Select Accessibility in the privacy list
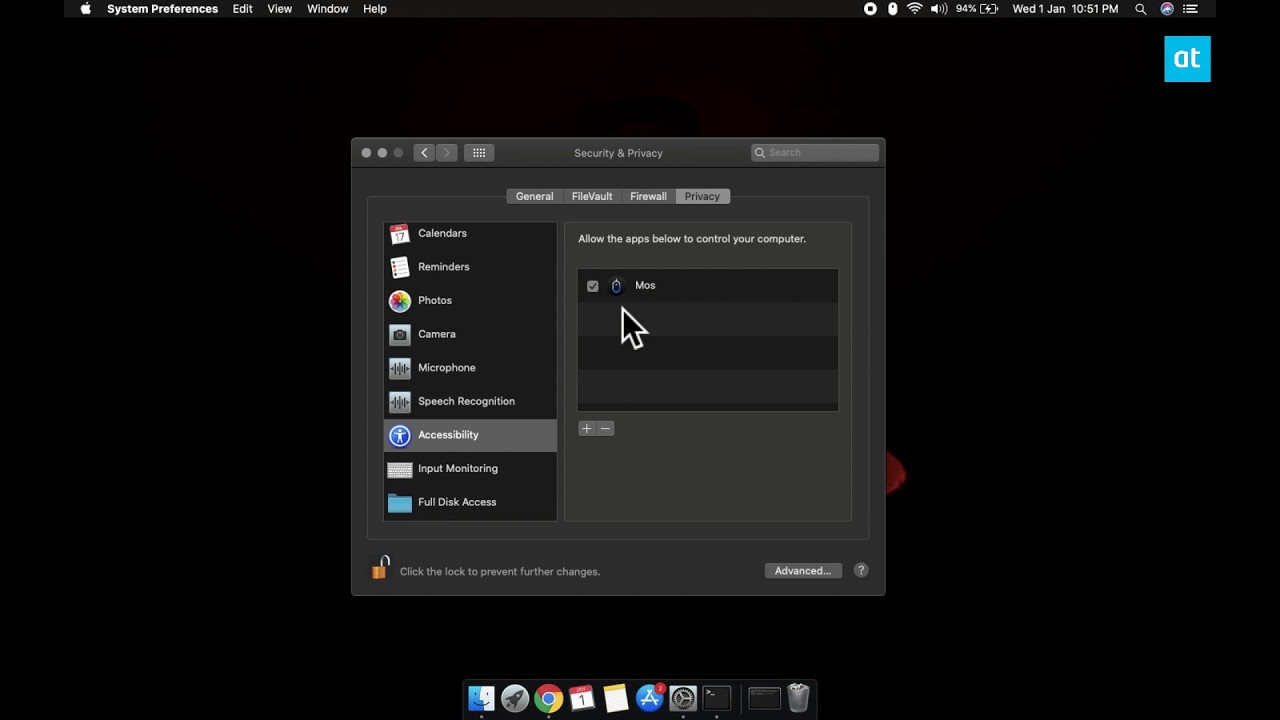The width and height of the screenshot is (1280, 720). (x=470, y=435)
